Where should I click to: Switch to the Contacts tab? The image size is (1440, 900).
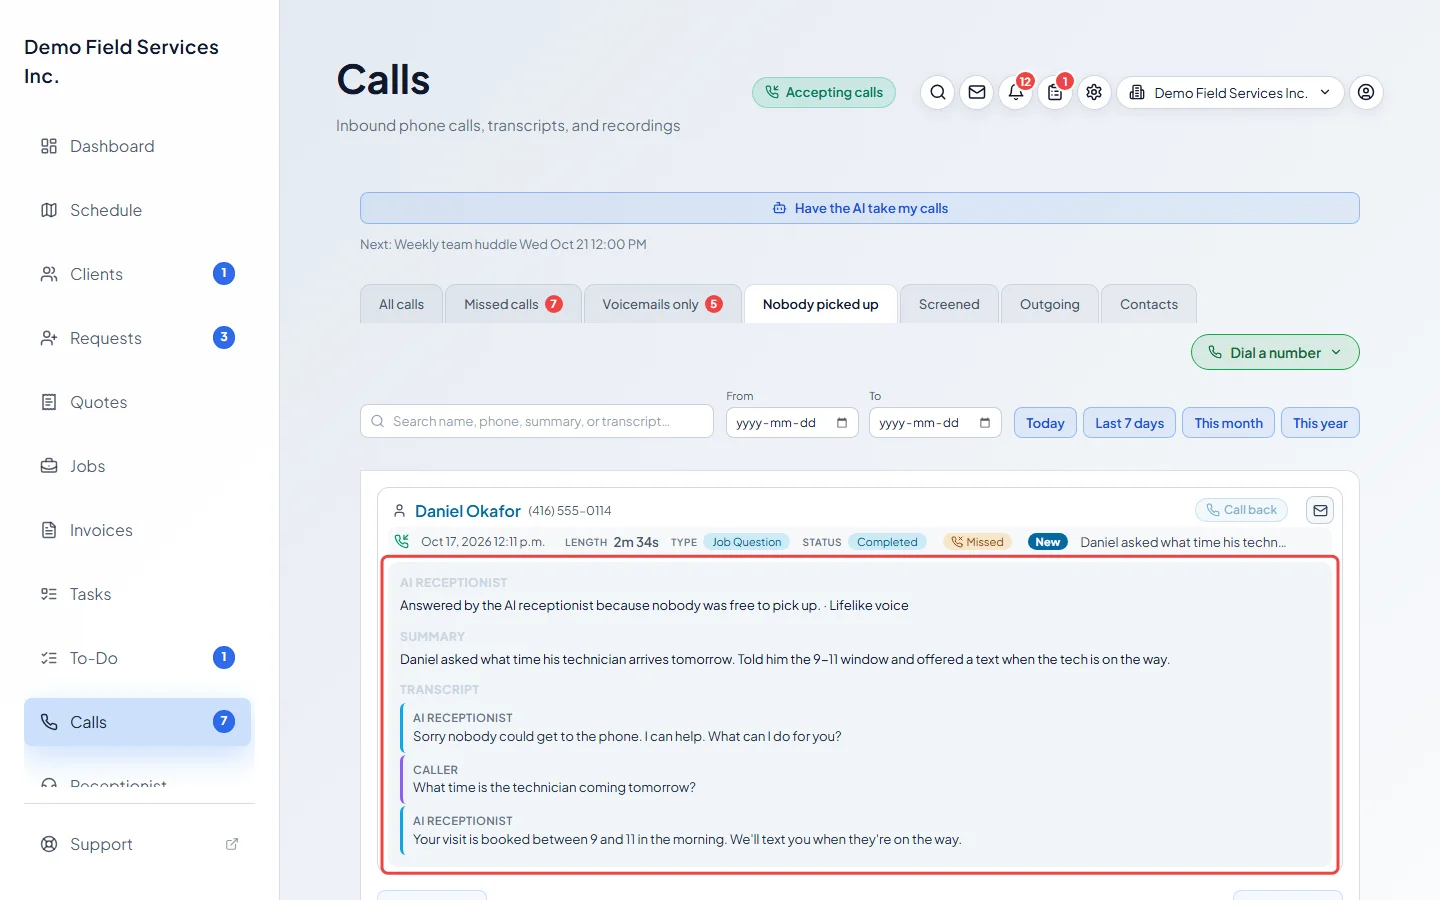pos(1149,304)
